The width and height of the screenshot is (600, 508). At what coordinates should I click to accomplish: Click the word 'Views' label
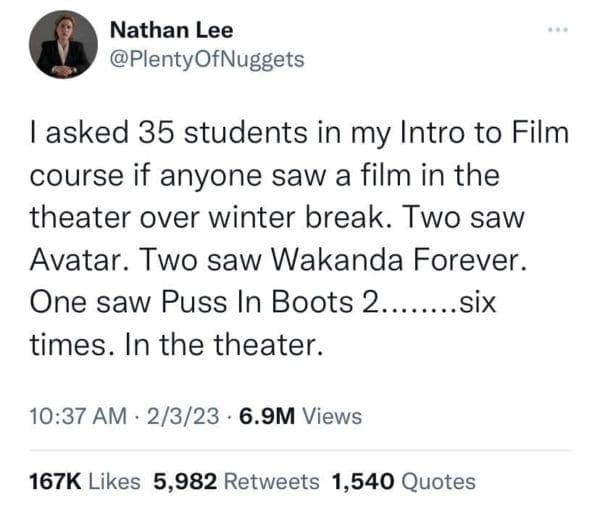tap(332, 416)
